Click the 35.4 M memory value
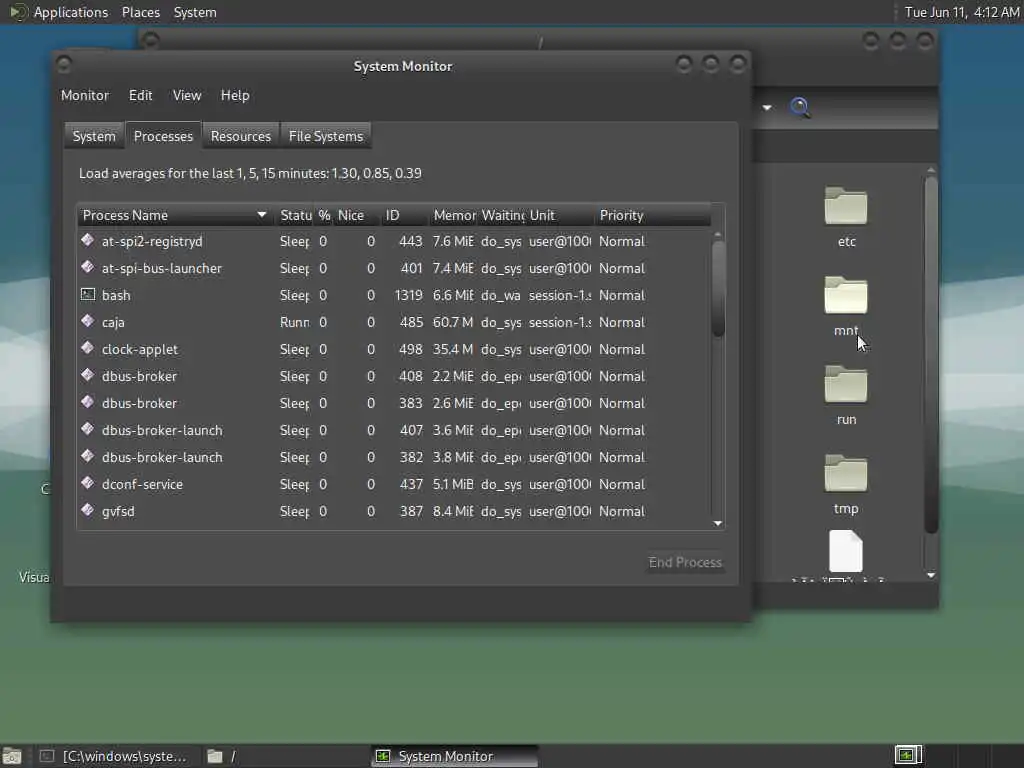This screenshot has height=768, width=1024. [x=453, y=349]
